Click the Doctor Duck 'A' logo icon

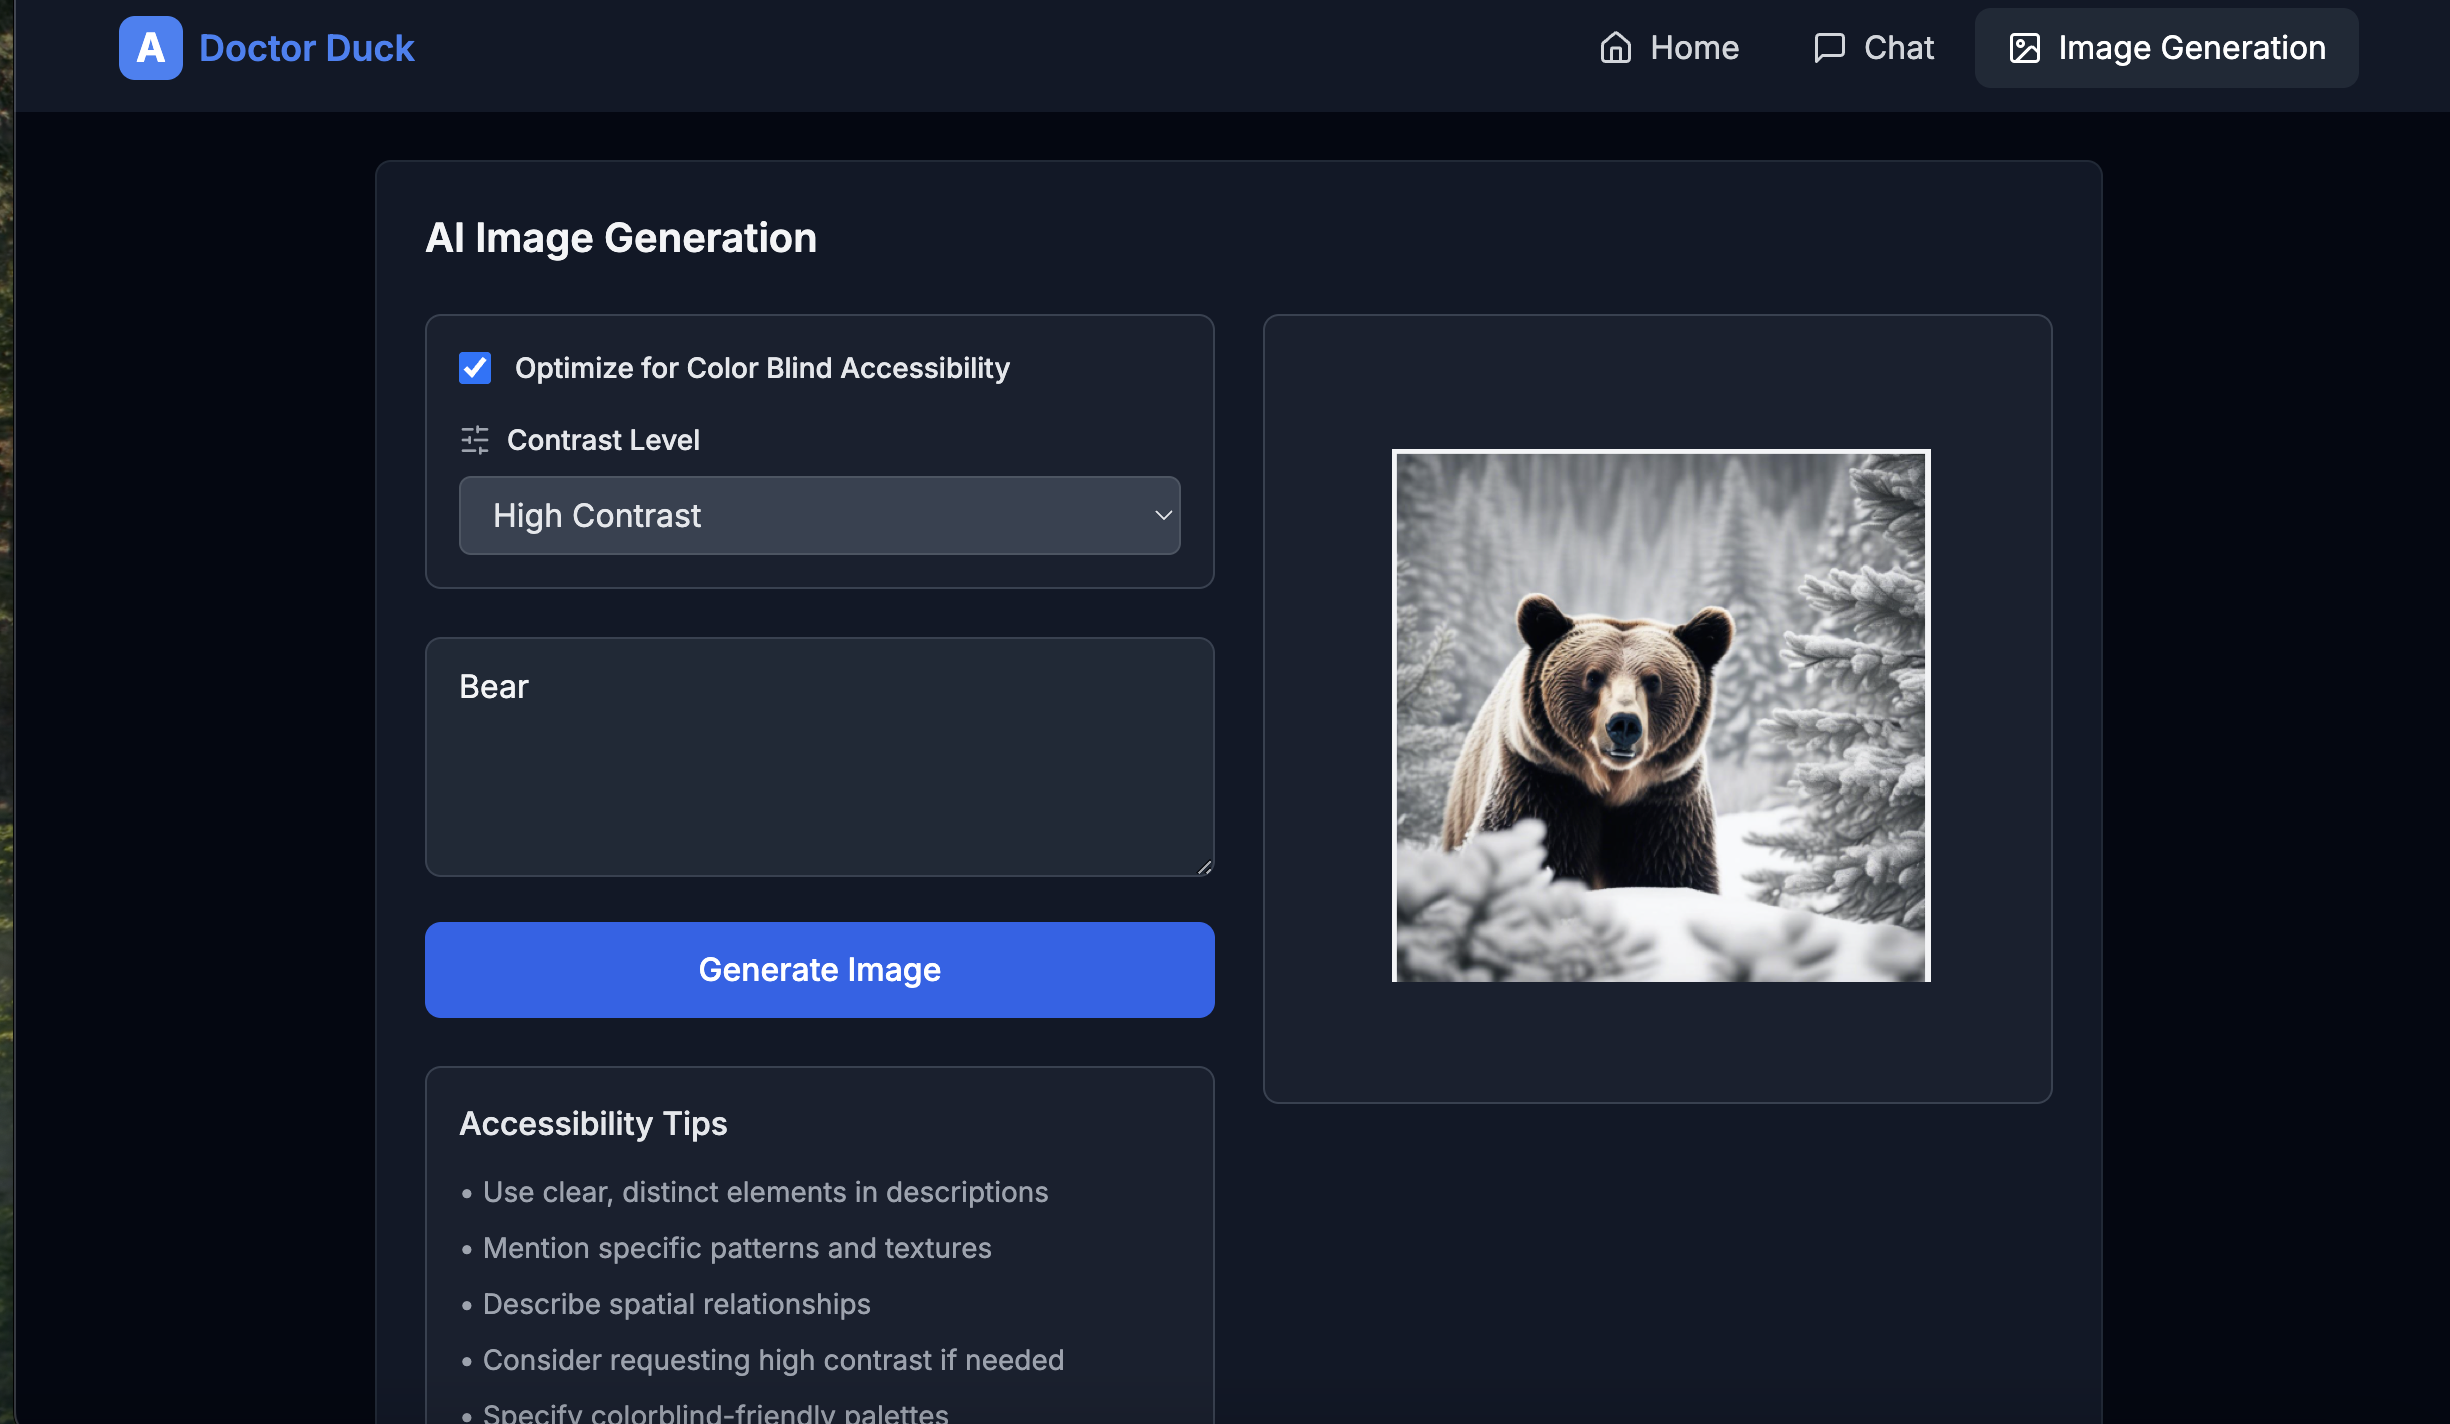(x=150, y=48)
